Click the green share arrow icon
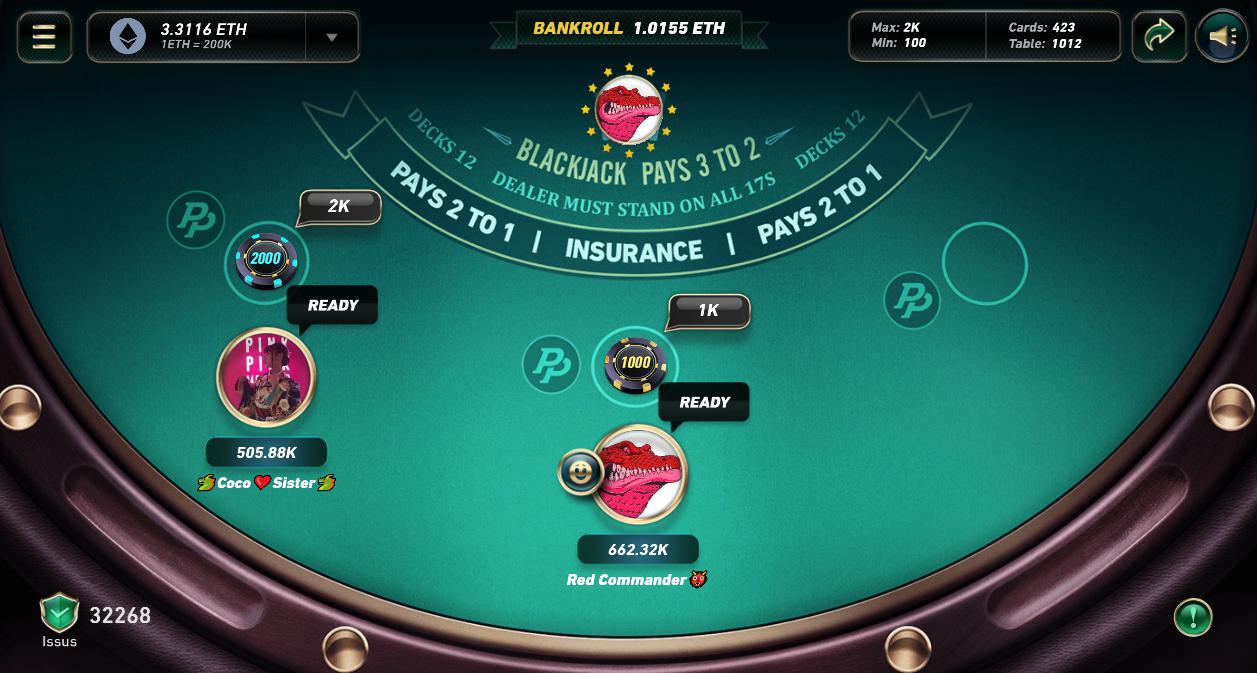Viewport: 1257px width, 673px height. click(x=1159, y=37)
